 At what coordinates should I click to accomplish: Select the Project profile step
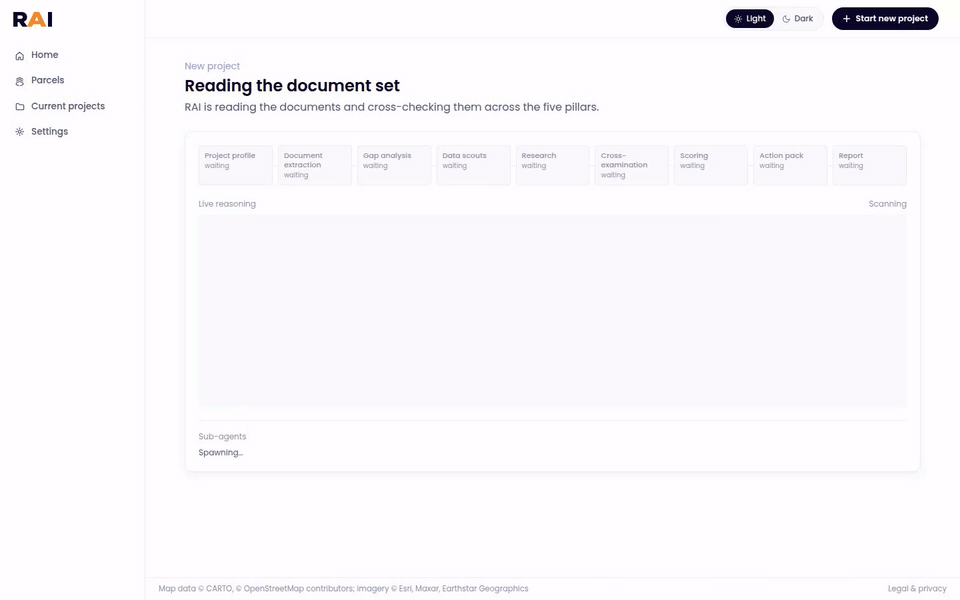pyautogui.click(x=236, y=165)
